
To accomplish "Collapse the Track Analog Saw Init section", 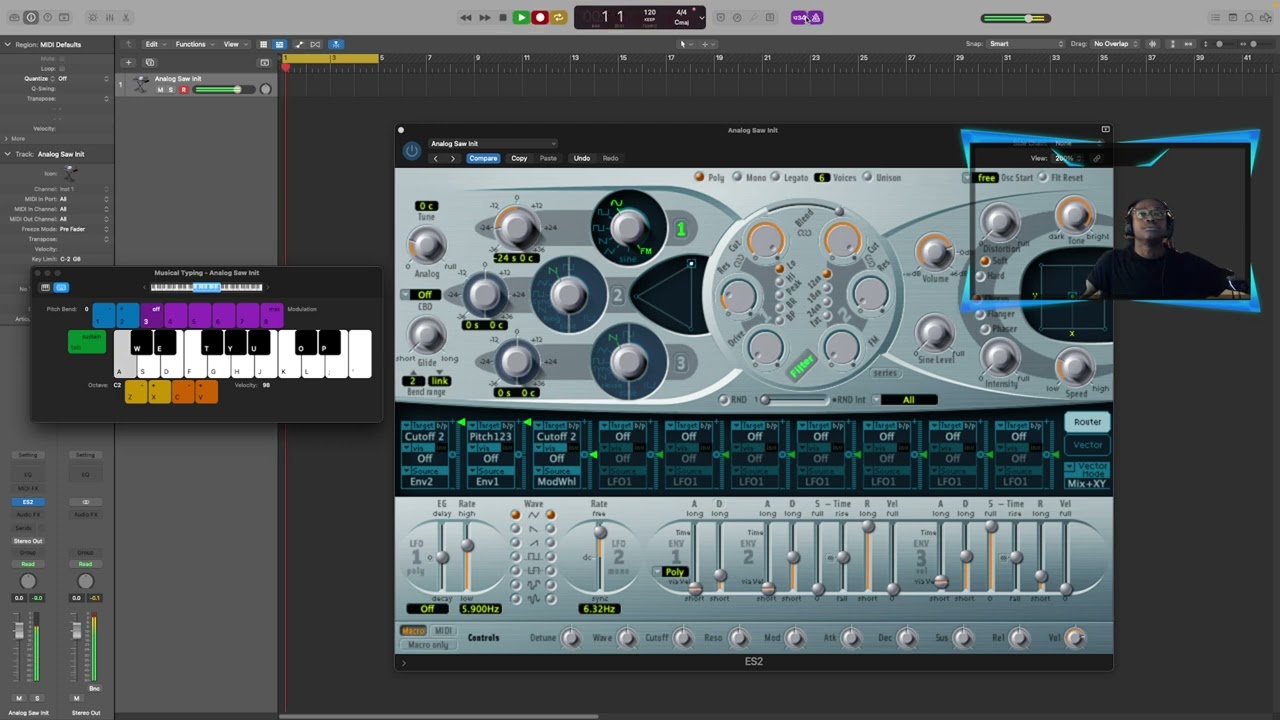I will (7, 154).
